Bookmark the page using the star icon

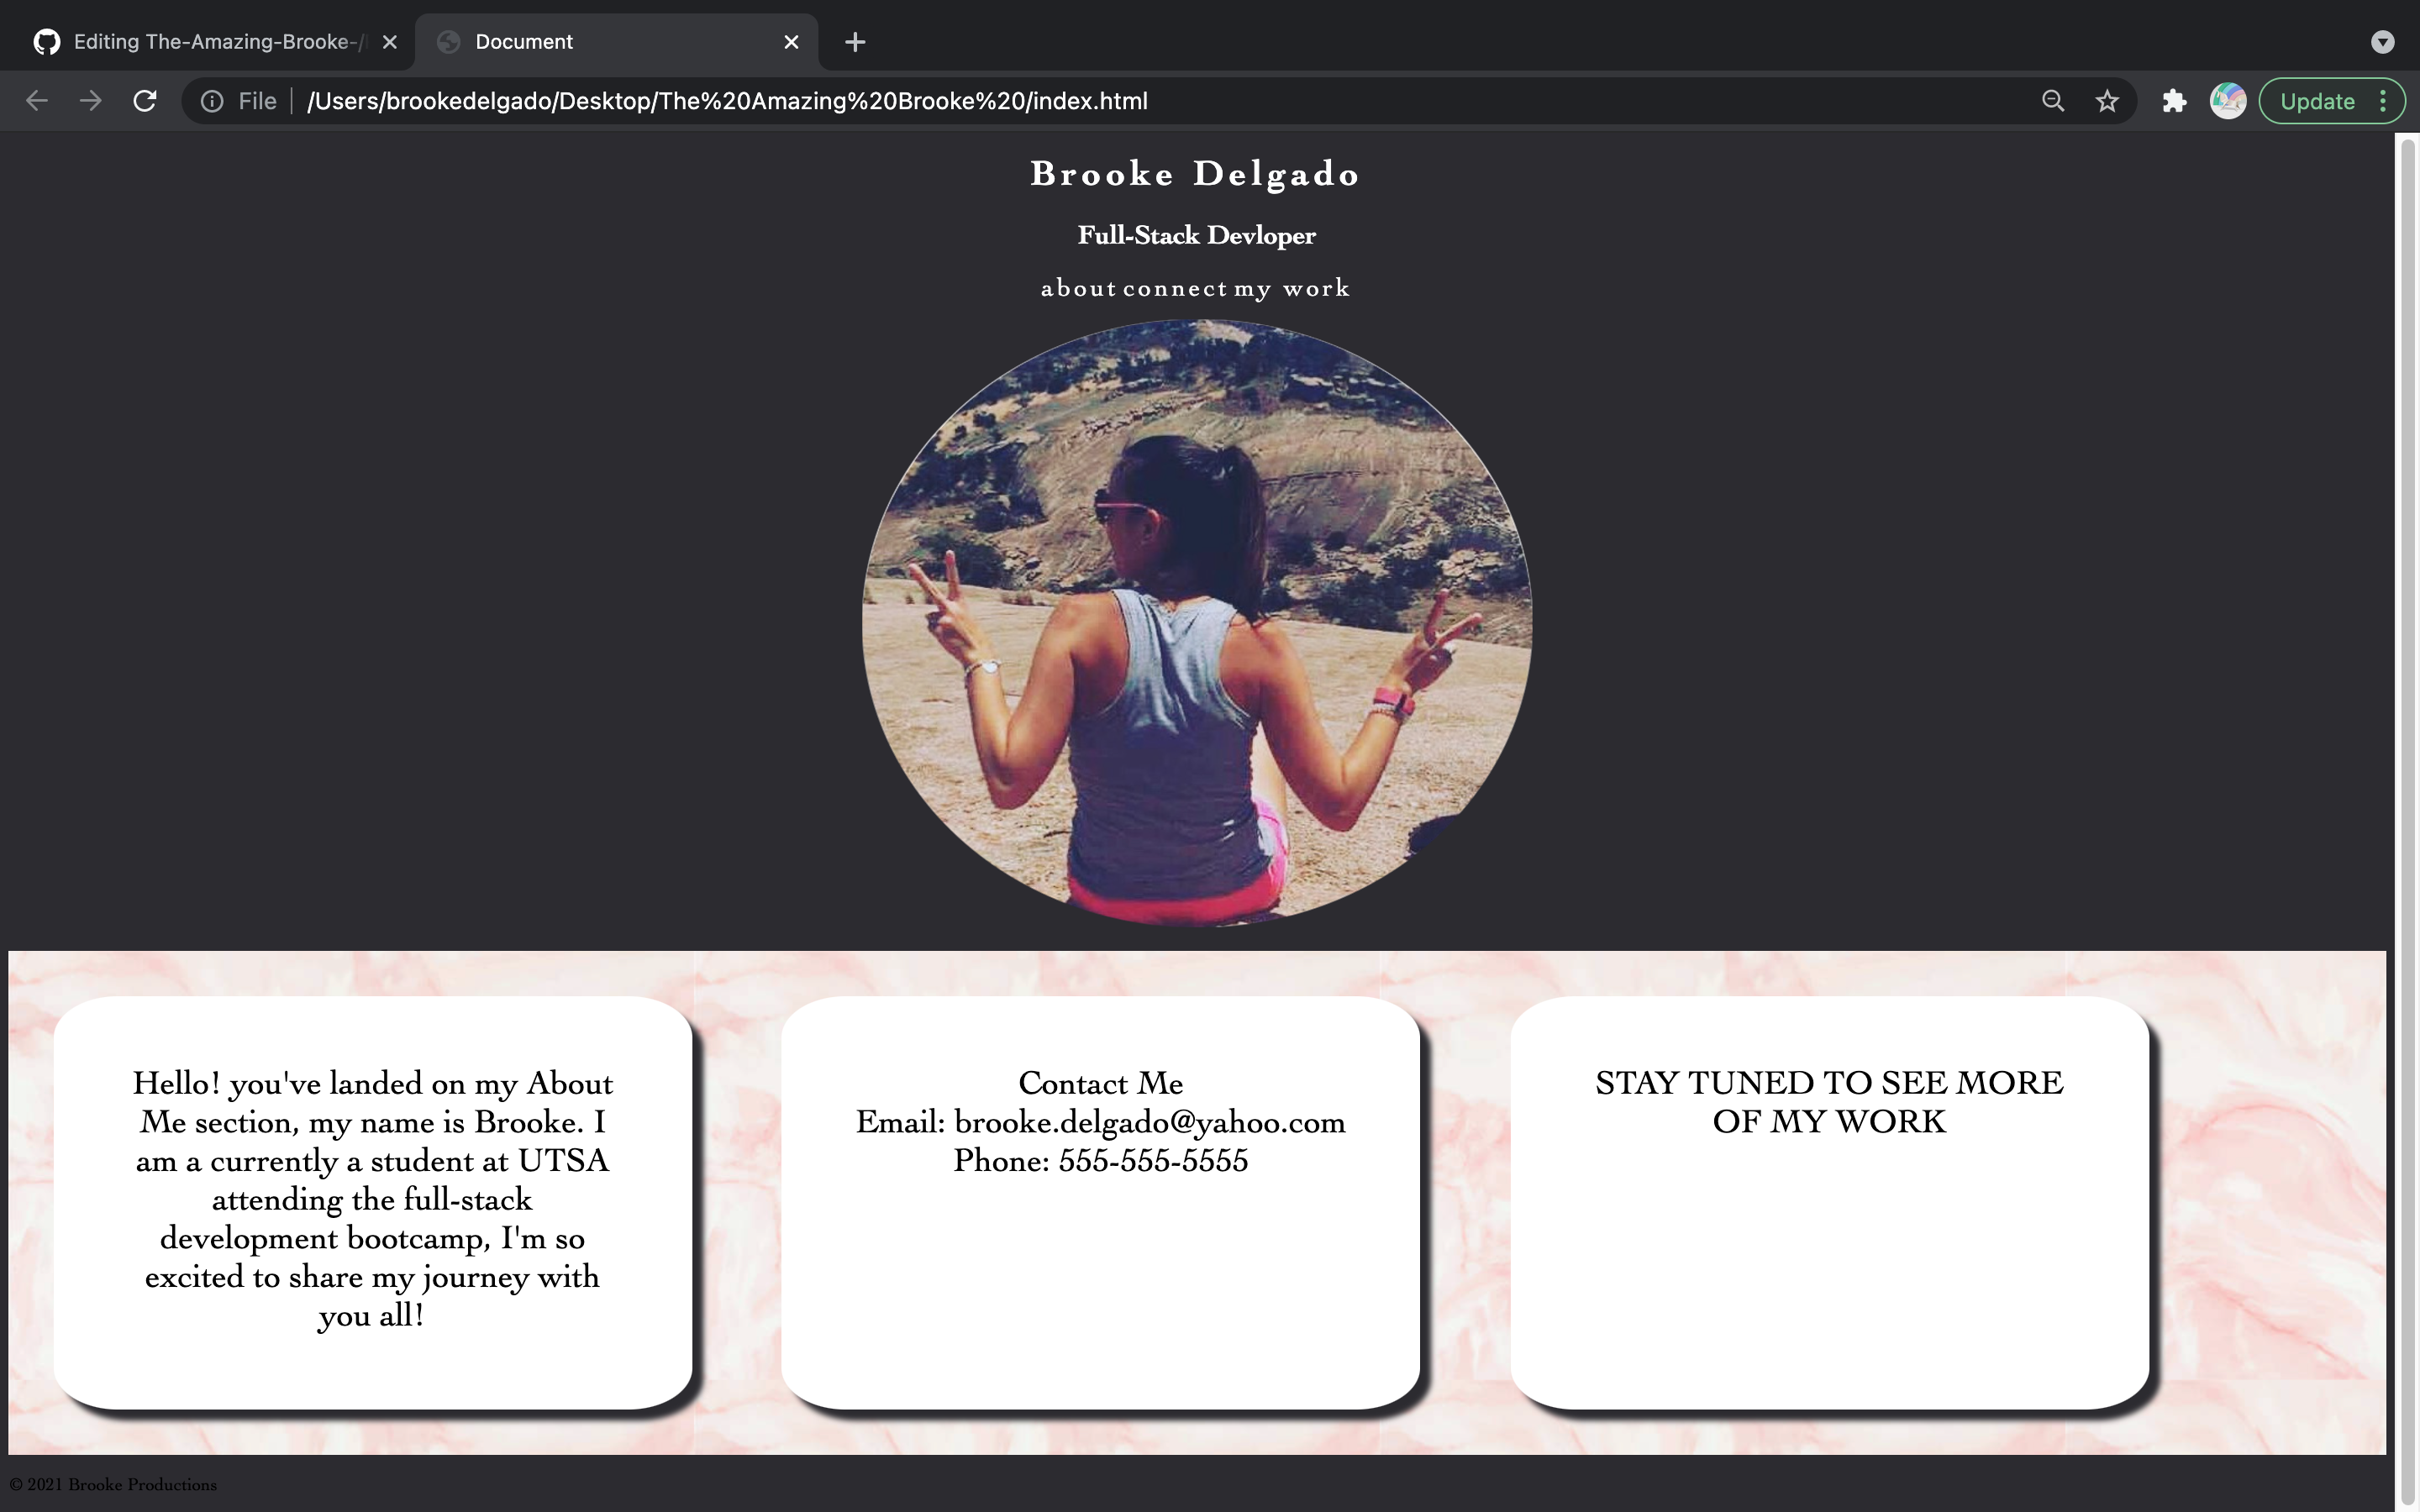pos(2106,100)
